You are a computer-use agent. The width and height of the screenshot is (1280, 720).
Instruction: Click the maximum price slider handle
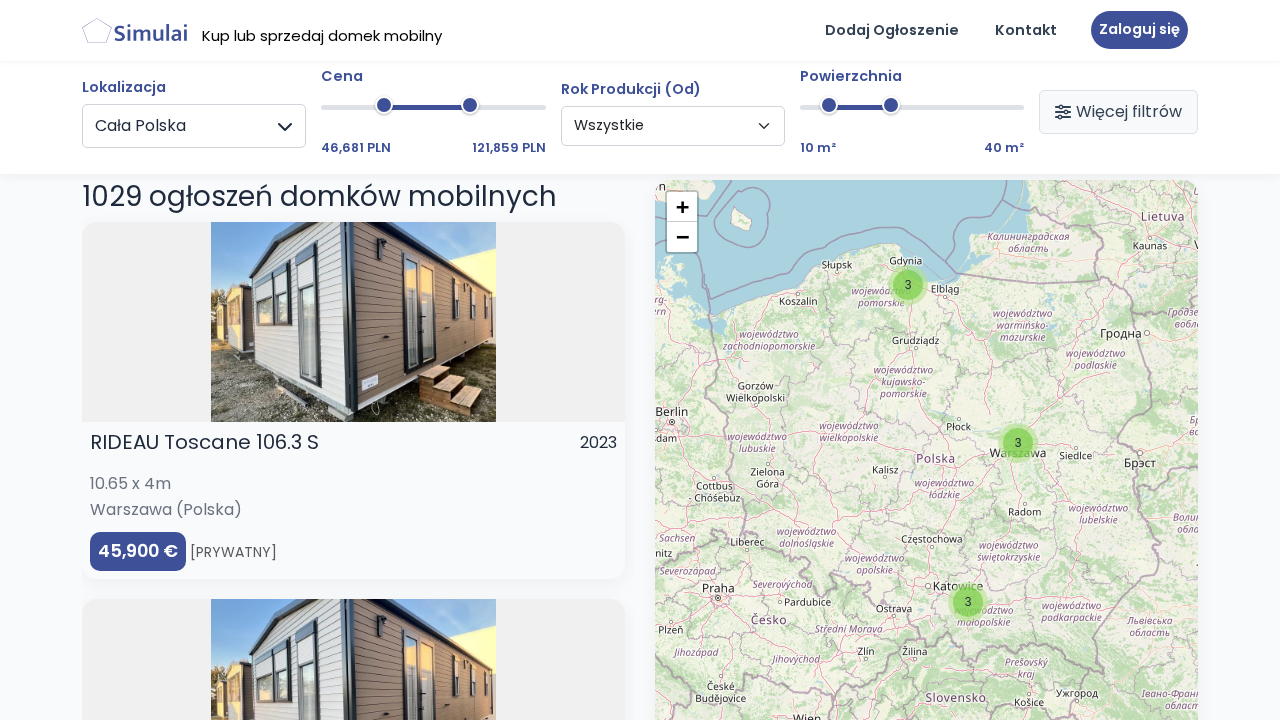(470, 106)
